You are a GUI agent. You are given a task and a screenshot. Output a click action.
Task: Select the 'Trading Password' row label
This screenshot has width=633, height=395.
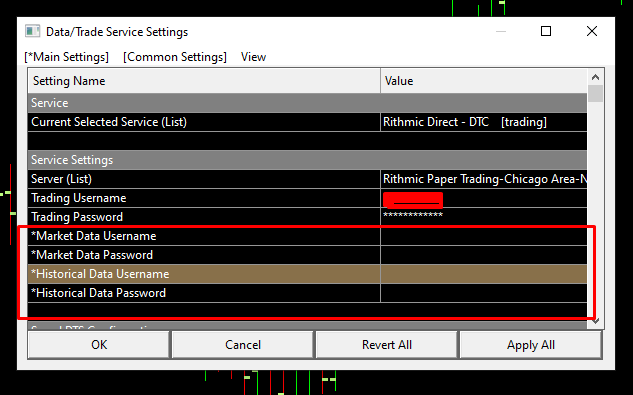[x=77, y=217]
